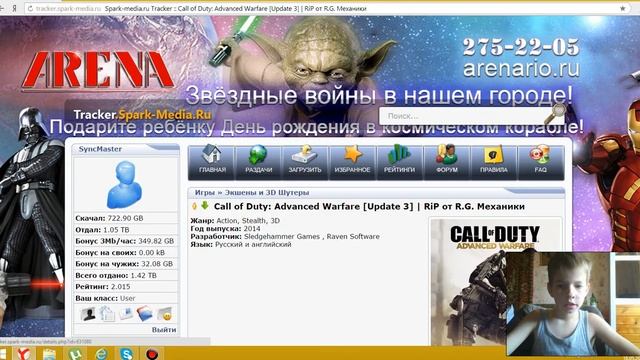Open uTorrent from taskbar
640x360 pixels.
pyautogui.click(x=75, y=353)
